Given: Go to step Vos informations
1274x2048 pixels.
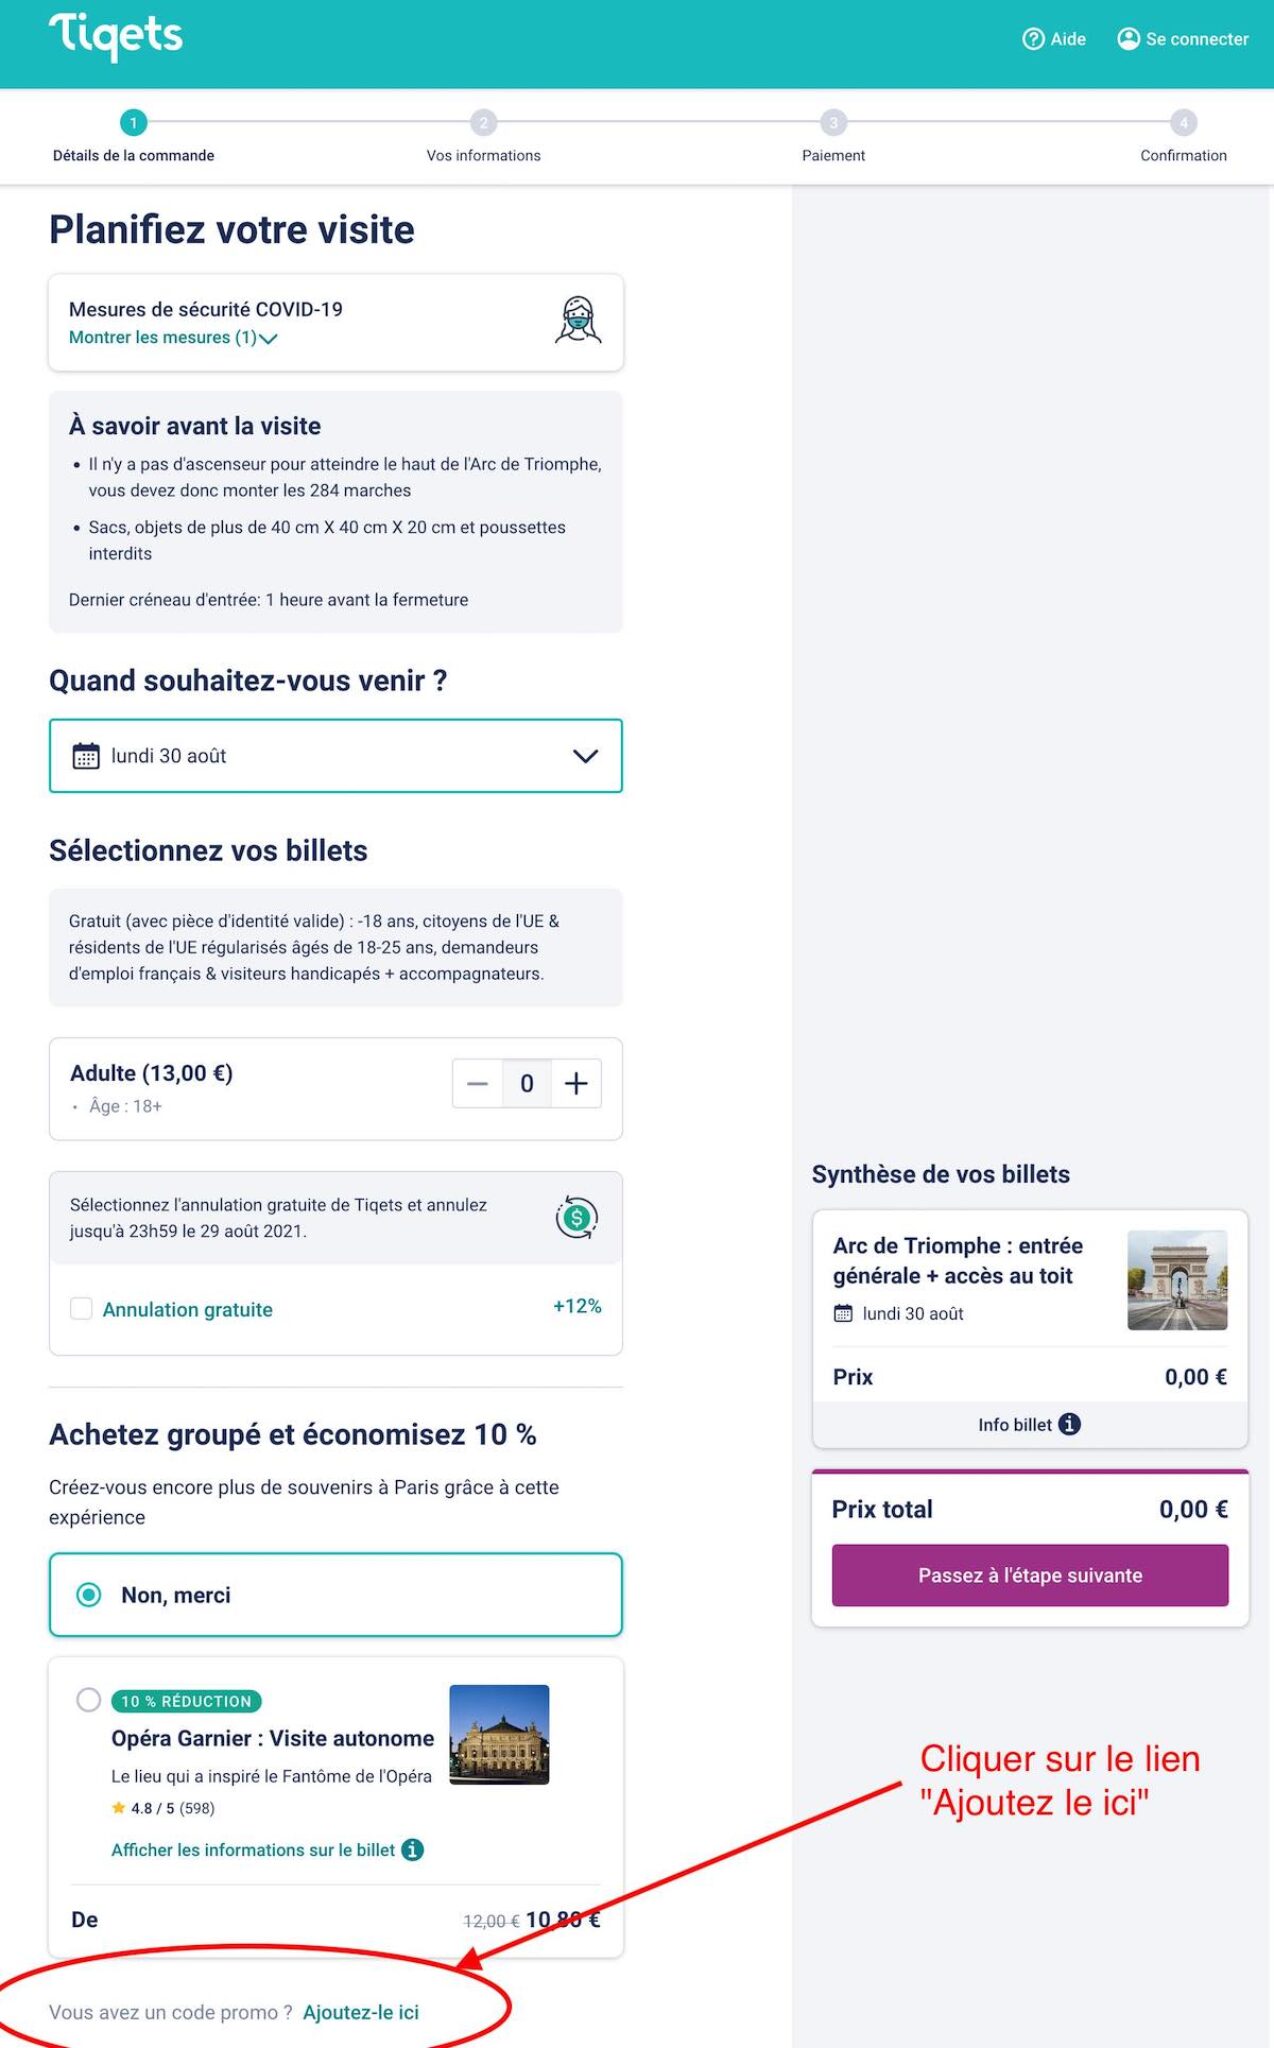Looking at the screenshot, I should click(x=483, y=123).
